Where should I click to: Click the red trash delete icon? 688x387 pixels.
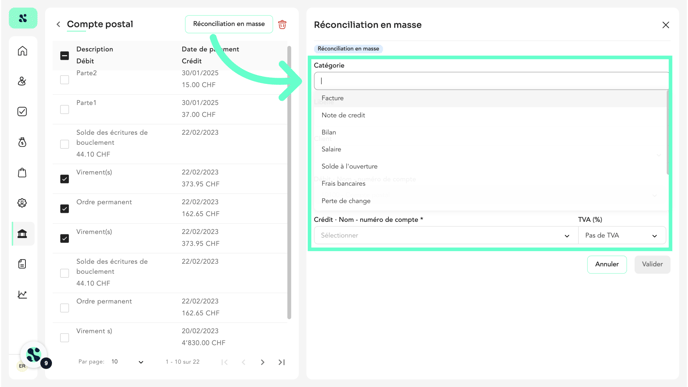[283, 25]
